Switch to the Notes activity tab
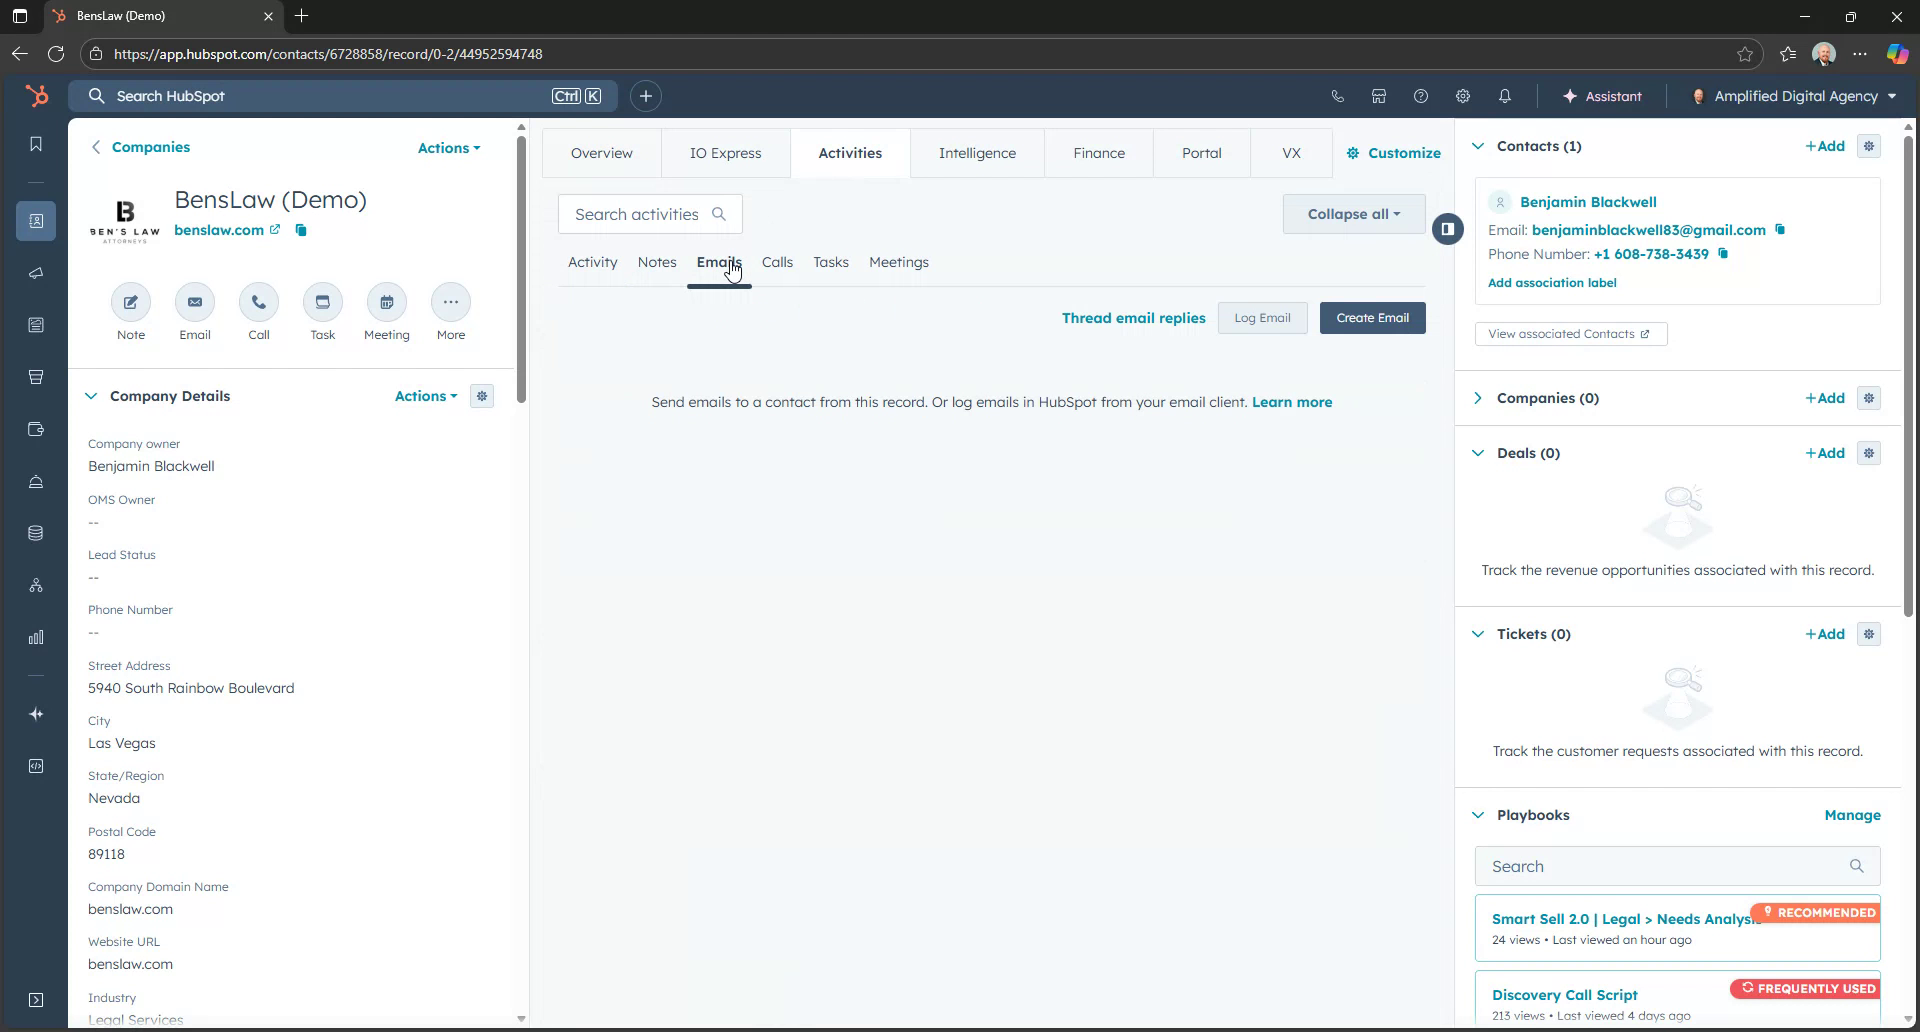1920x1032 pixels. (656, 262)
